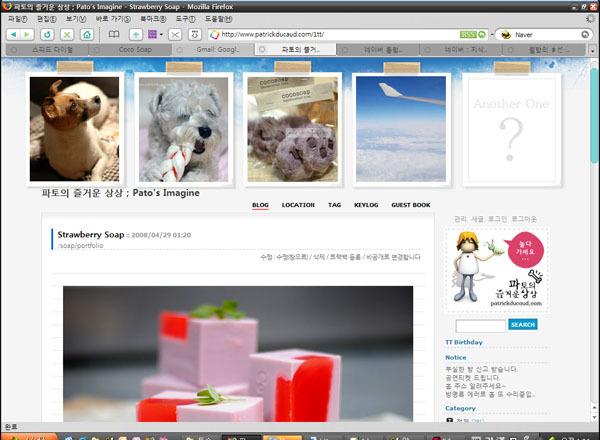Open the 편집(E) menu
The width and height of the screenshot is (600, 440).
[x=47, y=19]
